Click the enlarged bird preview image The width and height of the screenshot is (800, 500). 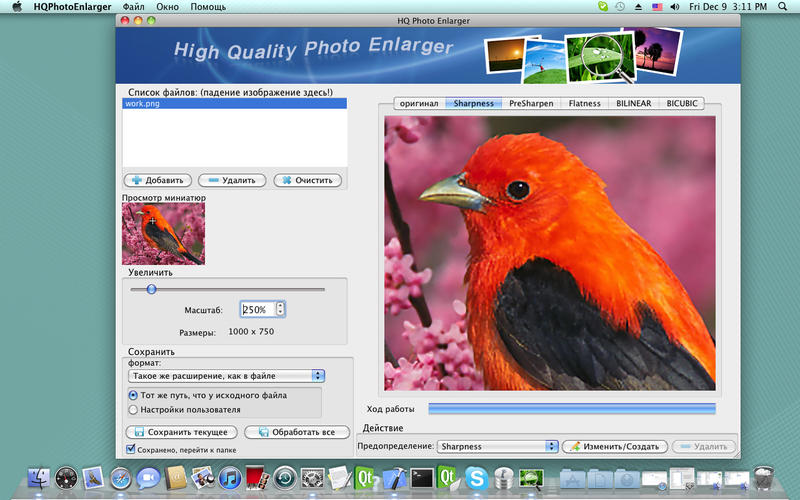(550, 253)
